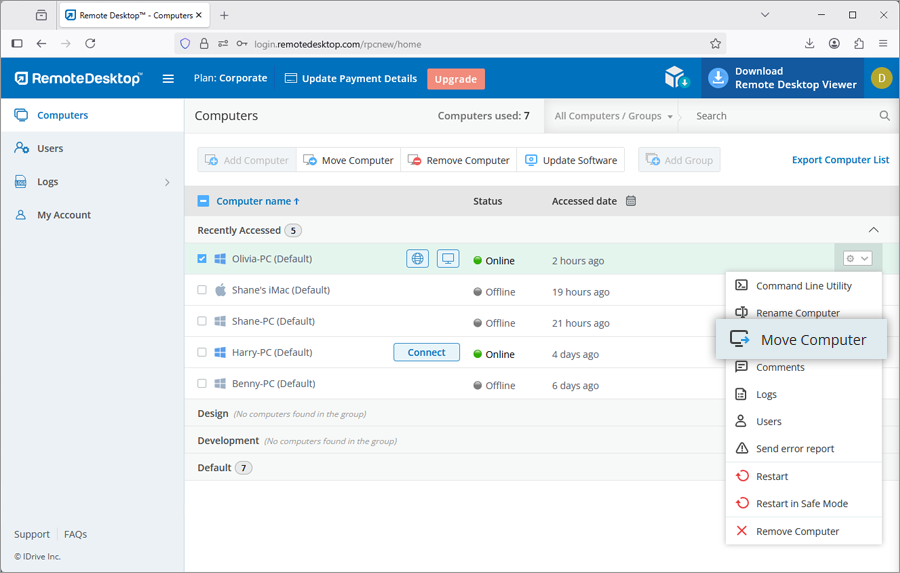Open the FAQs link
Viewport: 900px width, 573px height.
pyautogui.click(x=75, y=534)
